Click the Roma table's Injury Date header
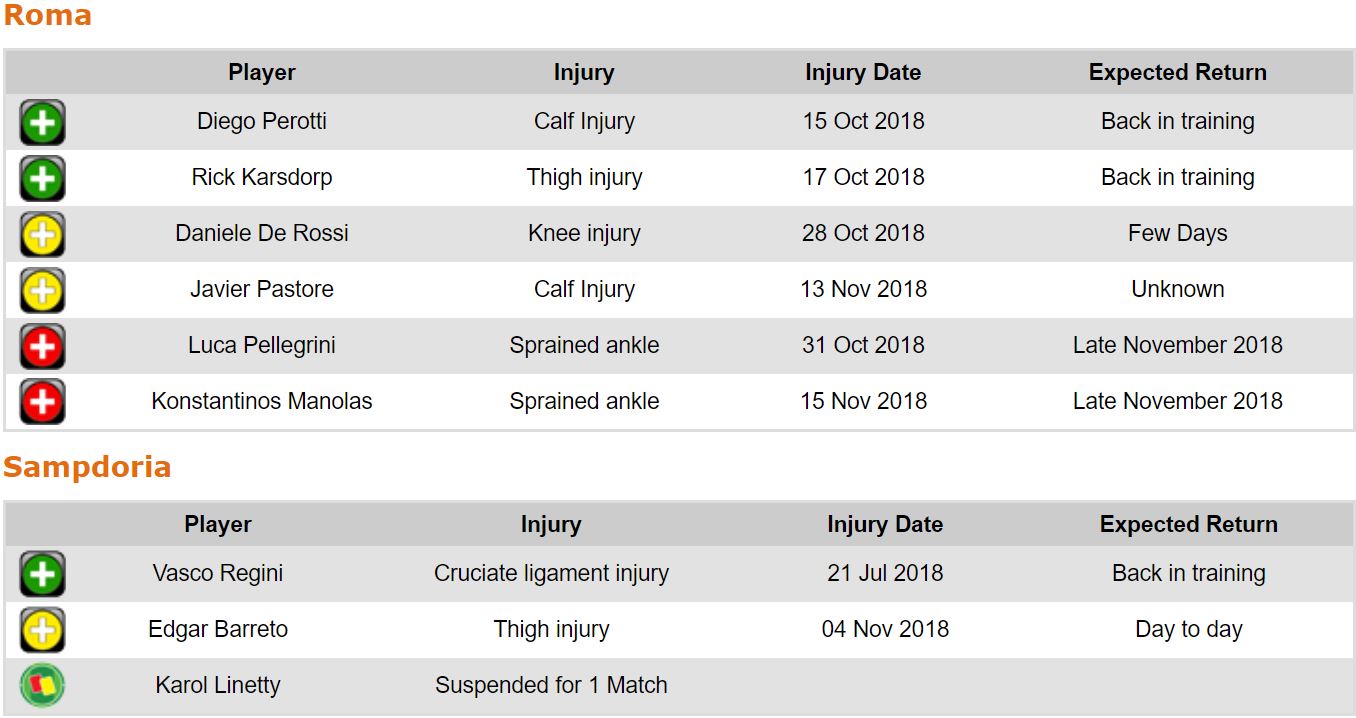The image size is (1356, 718). point(863,73)
